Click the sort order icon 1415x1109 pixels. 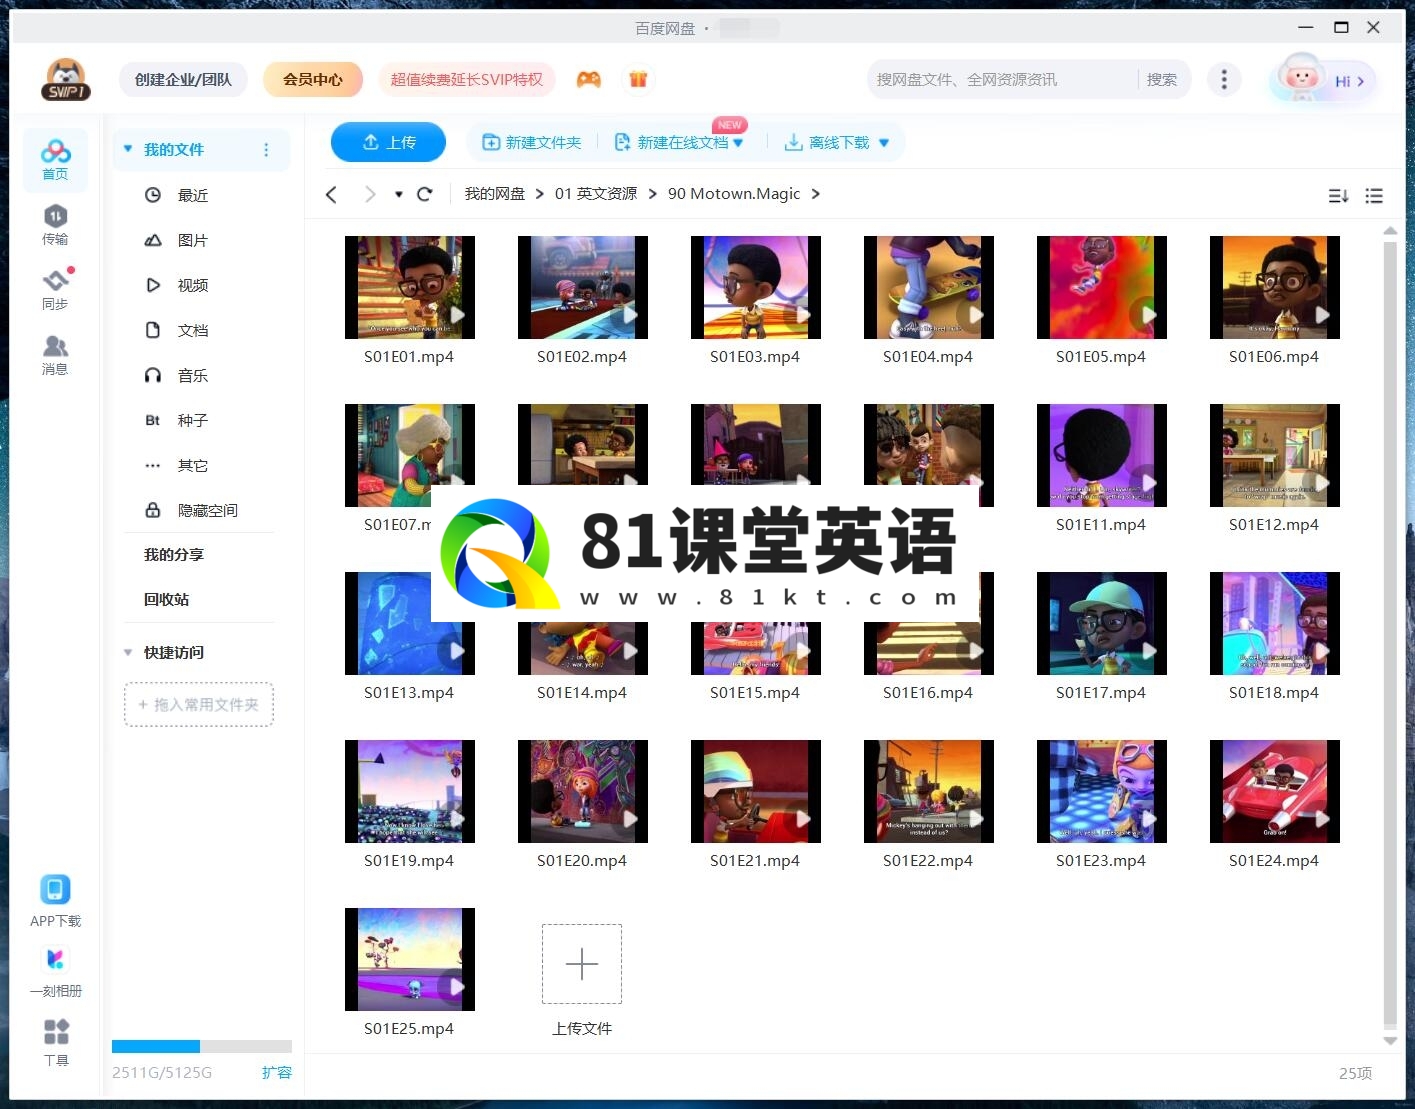[1338, 196]
